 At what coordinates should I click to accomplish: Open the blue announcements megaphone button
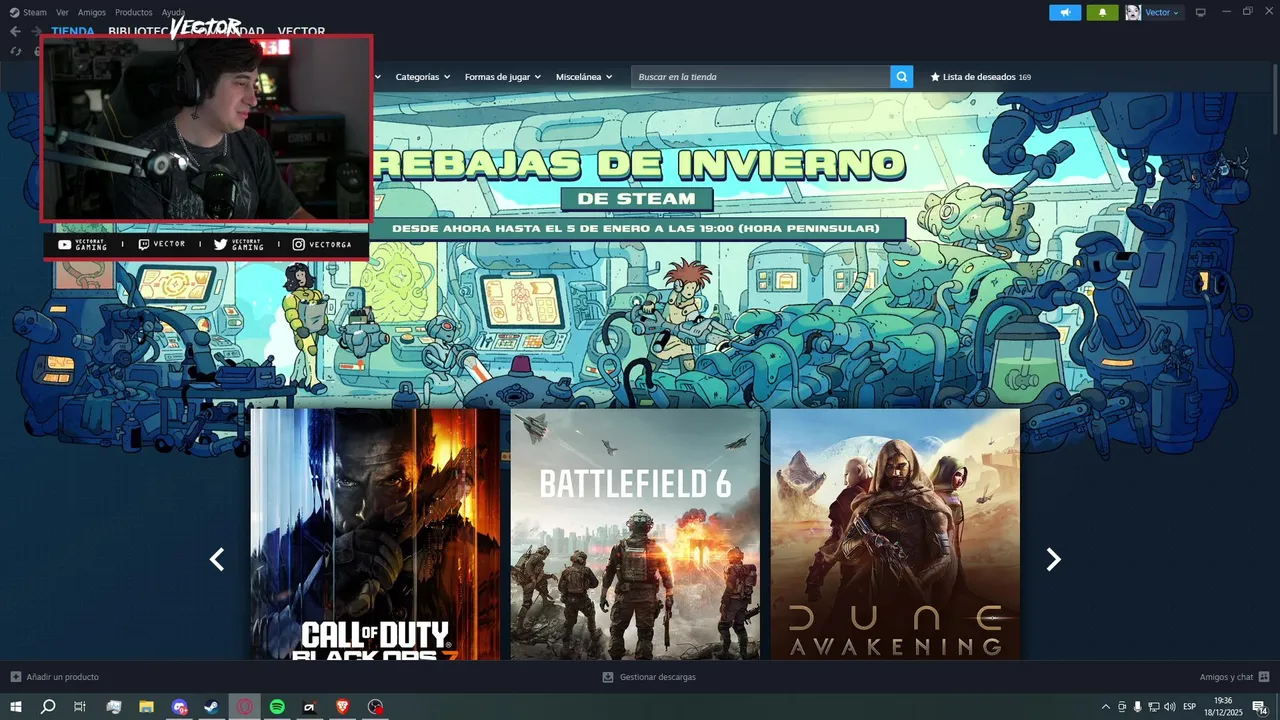1065,13
